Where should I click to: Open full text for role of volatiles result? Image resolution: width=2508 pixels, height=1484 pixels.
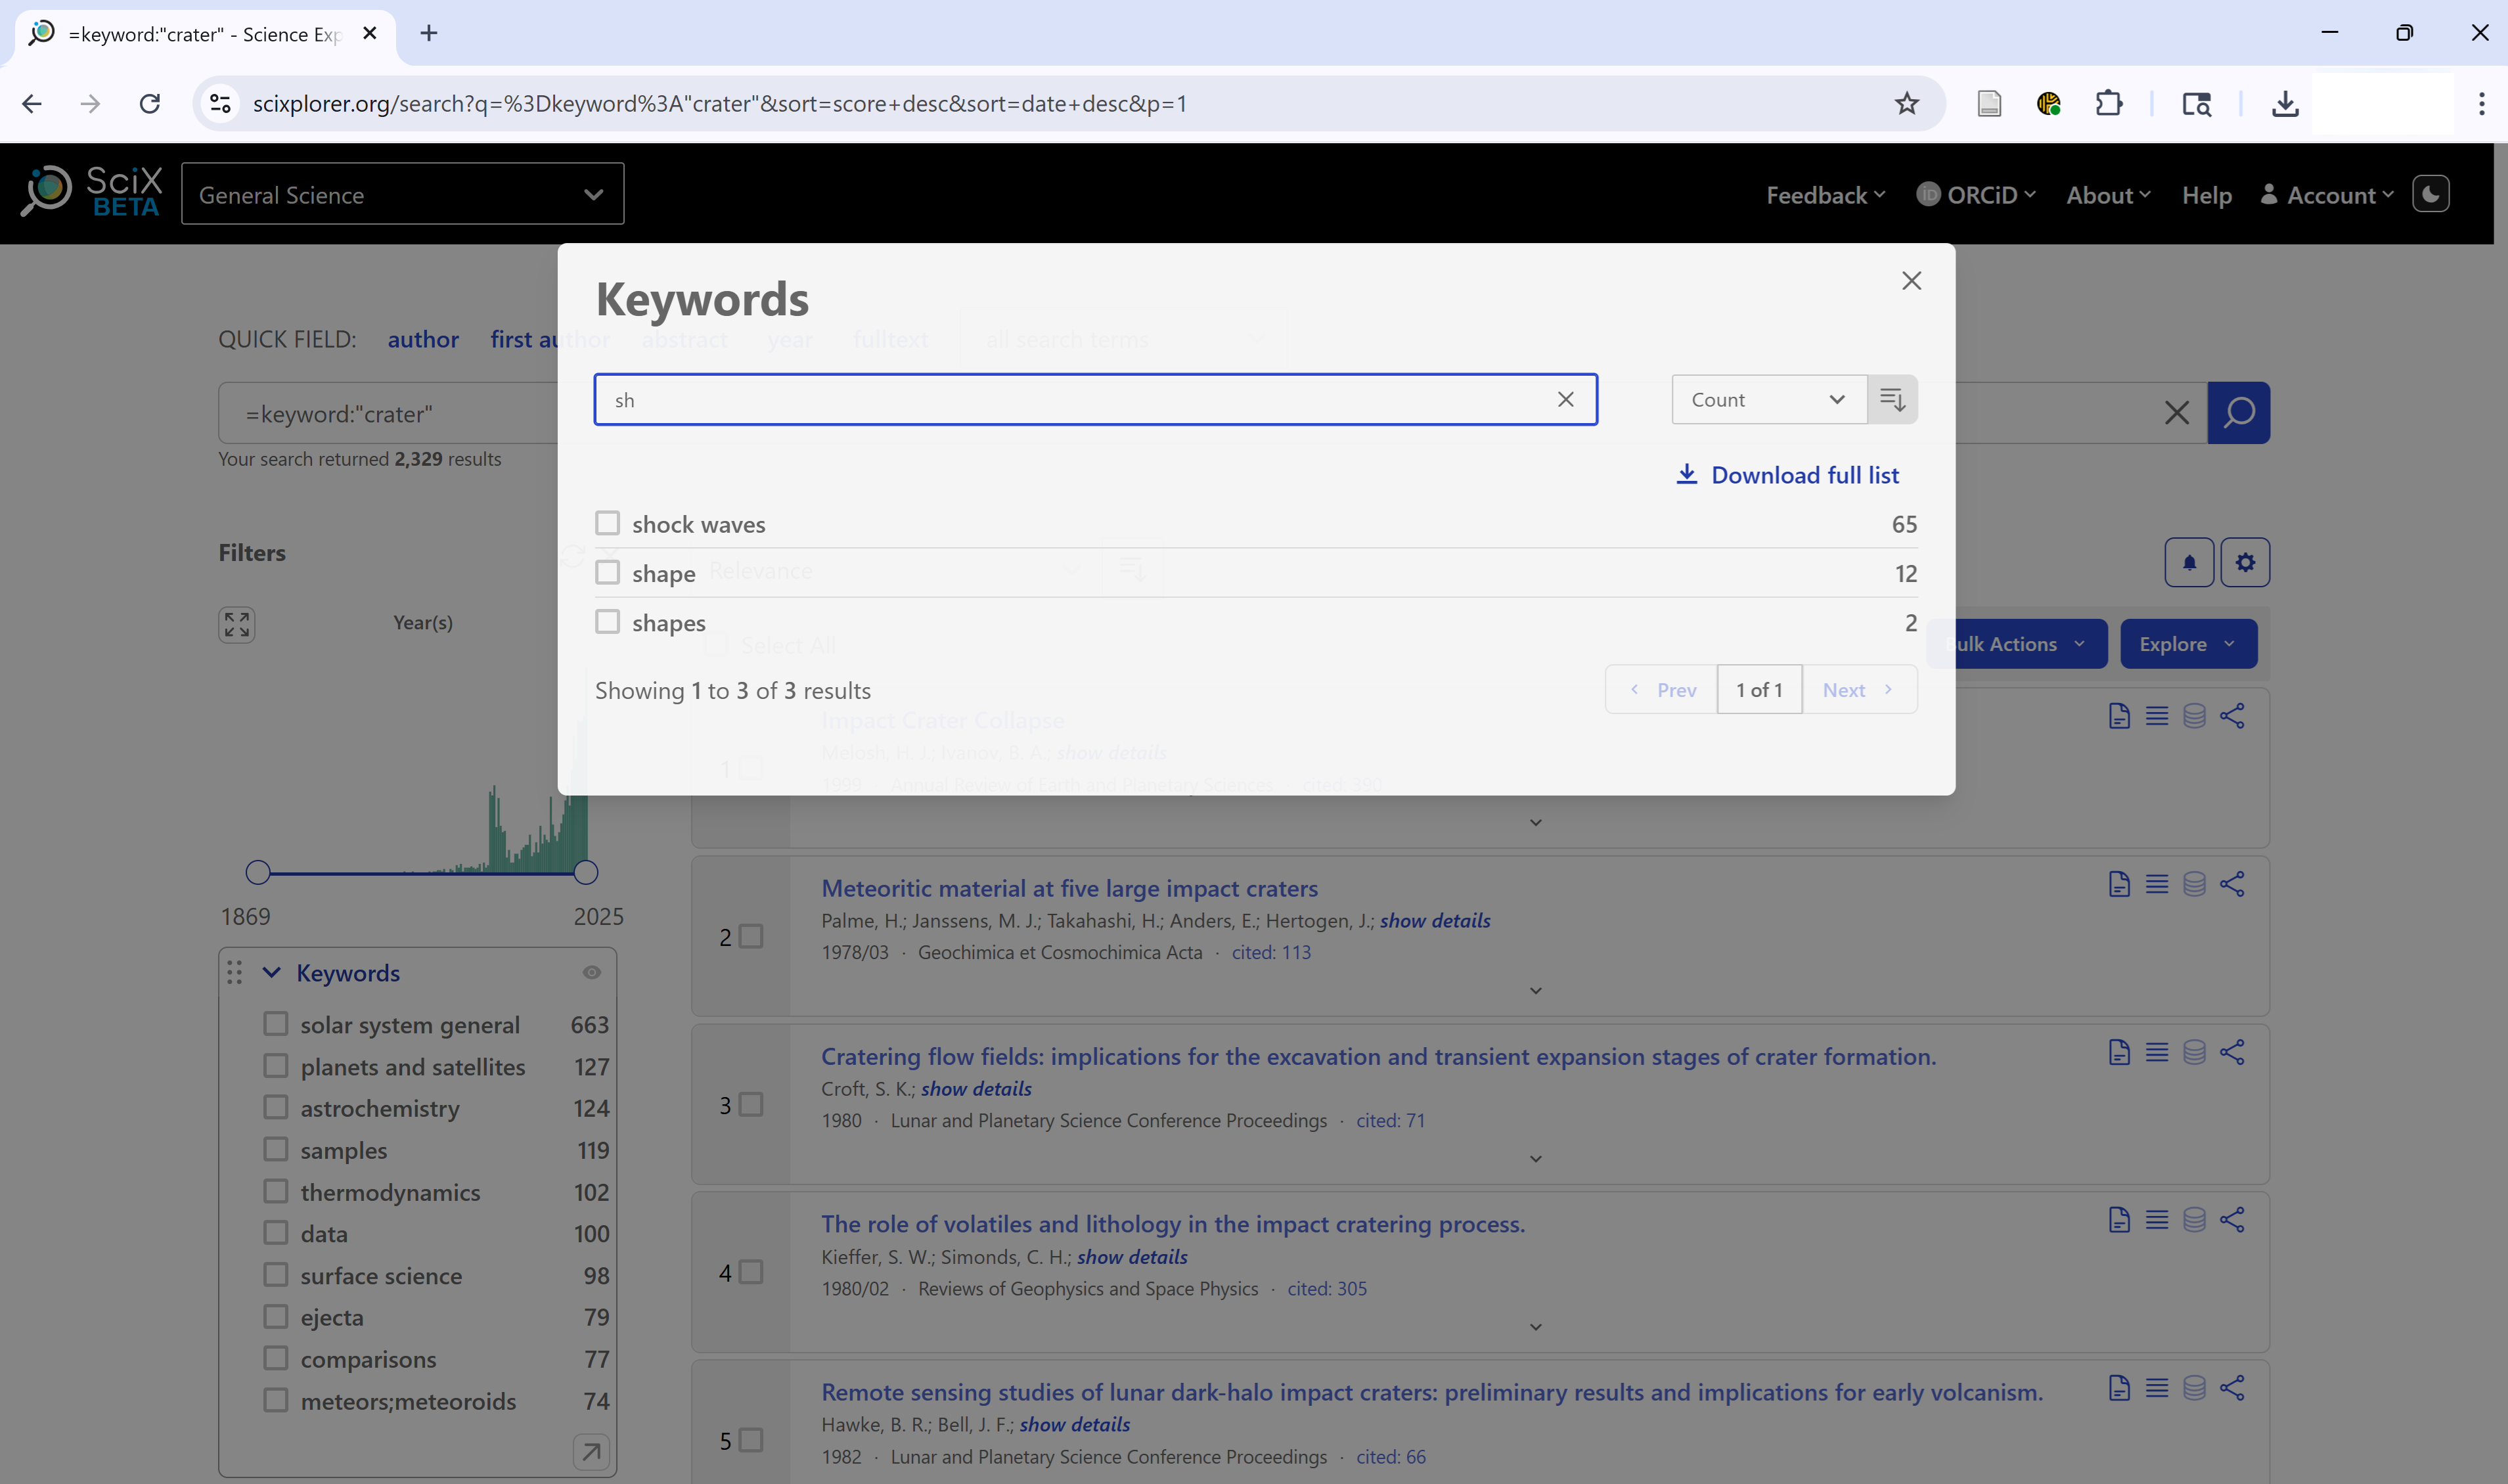[x=2118, y=1220]
